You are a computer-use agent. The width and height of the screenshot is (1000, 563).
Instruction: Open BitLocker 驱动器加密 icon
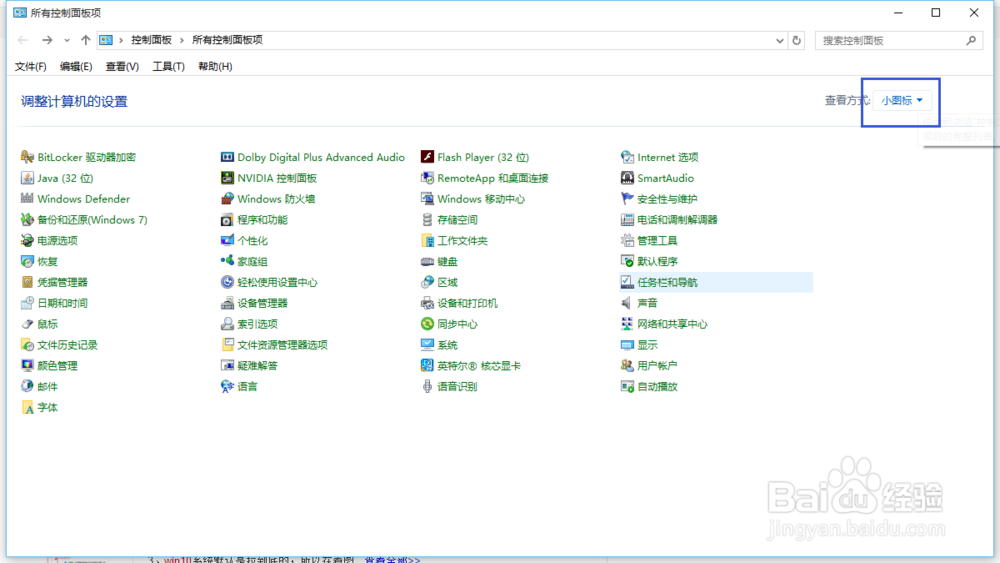coord(27,157)
